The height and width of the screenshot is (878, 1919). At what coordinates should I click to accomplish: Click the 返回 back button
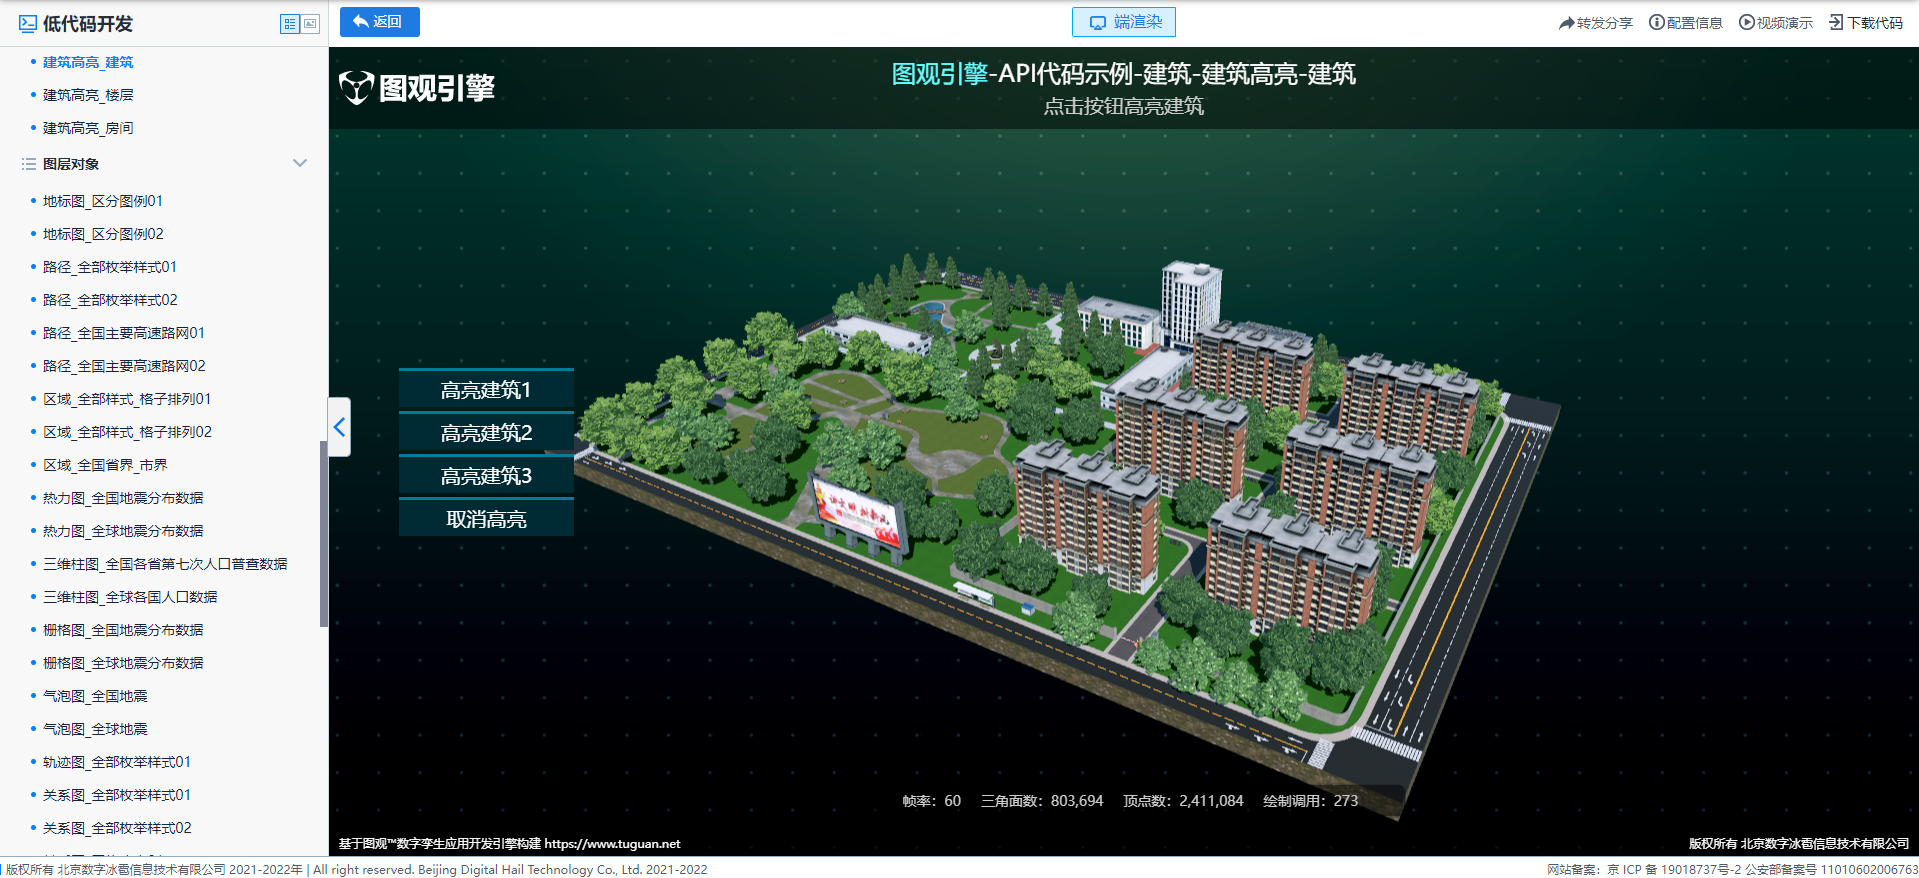pos(379,22)
